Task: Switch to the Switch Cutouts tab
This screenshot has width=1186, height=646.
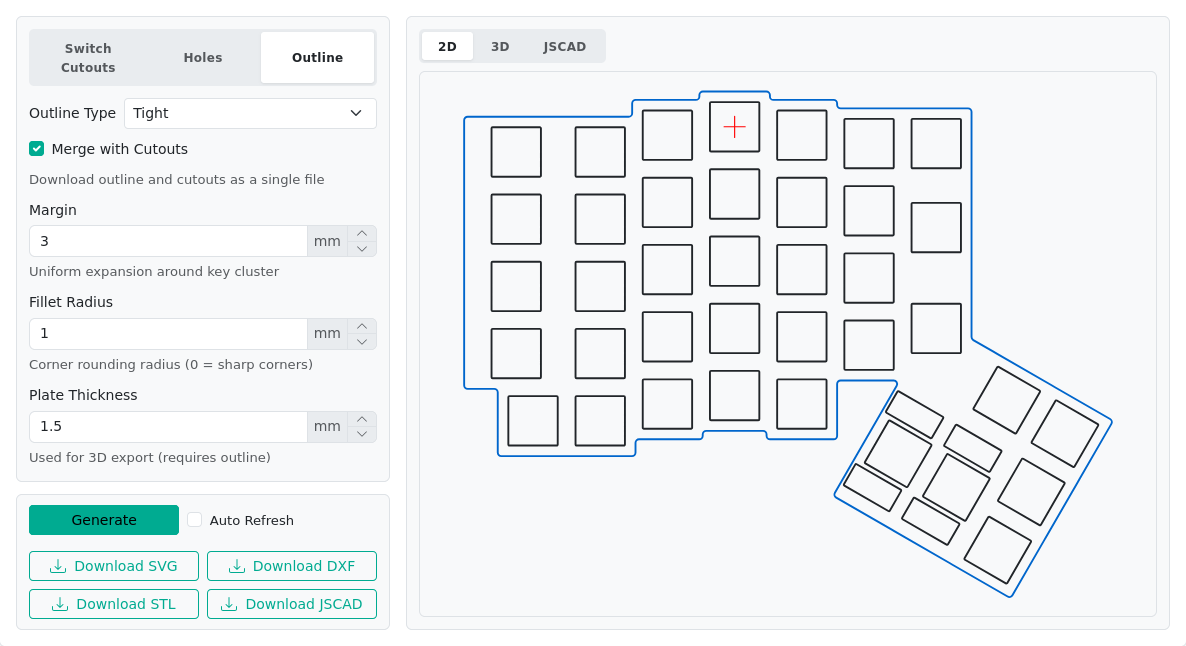Action: click(x=87, y=57)
